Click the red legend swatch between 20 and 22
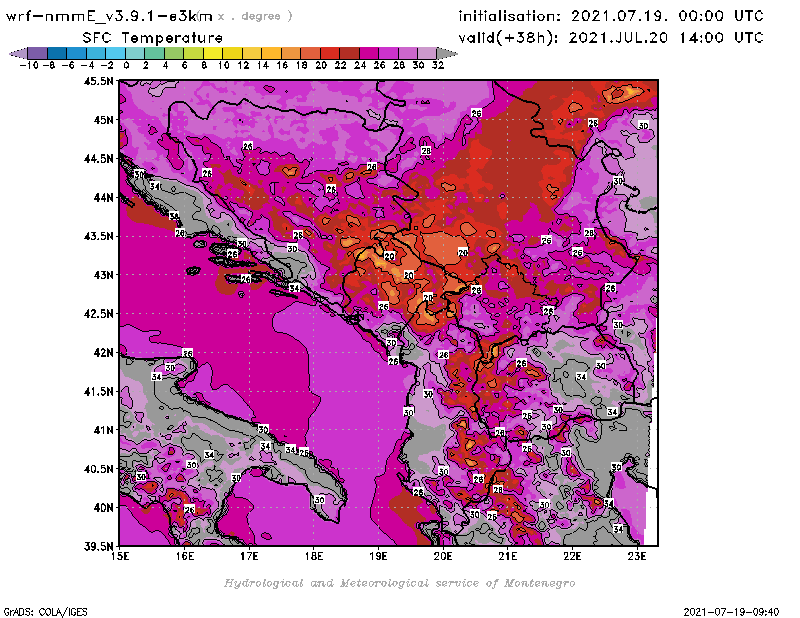Screen dimensions: 800x618 click(330, 53)
